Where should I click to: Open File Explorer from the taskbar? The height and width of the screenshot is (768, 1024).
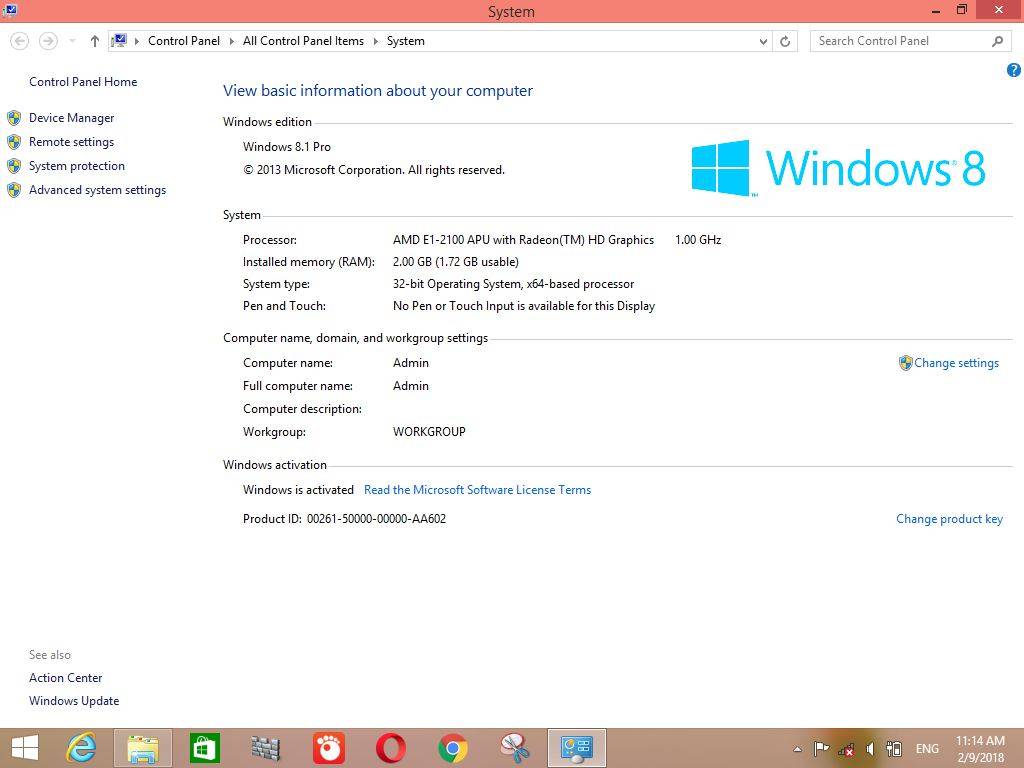143,748
